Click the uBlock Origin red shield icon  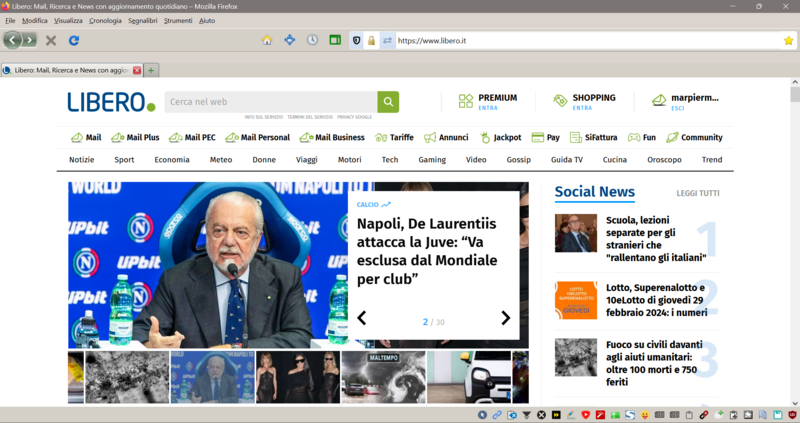tap(792, 415)
